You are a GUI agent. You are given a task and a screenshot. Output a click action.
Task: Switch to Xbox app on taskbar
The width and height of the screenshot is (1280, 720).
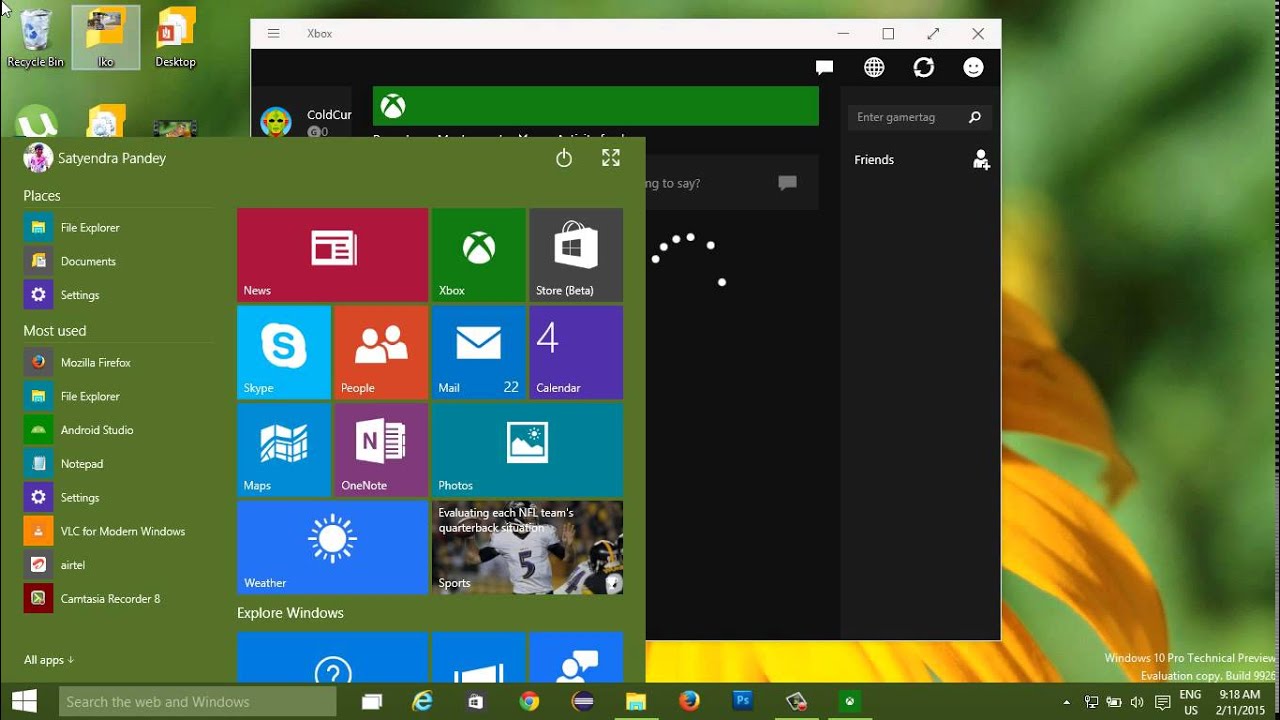click(850, 702)
